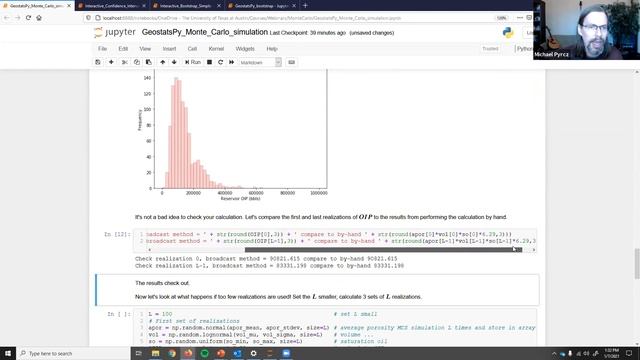640x360 pixels.
Task: Open the Cell menu
Action: coord(192,49)
